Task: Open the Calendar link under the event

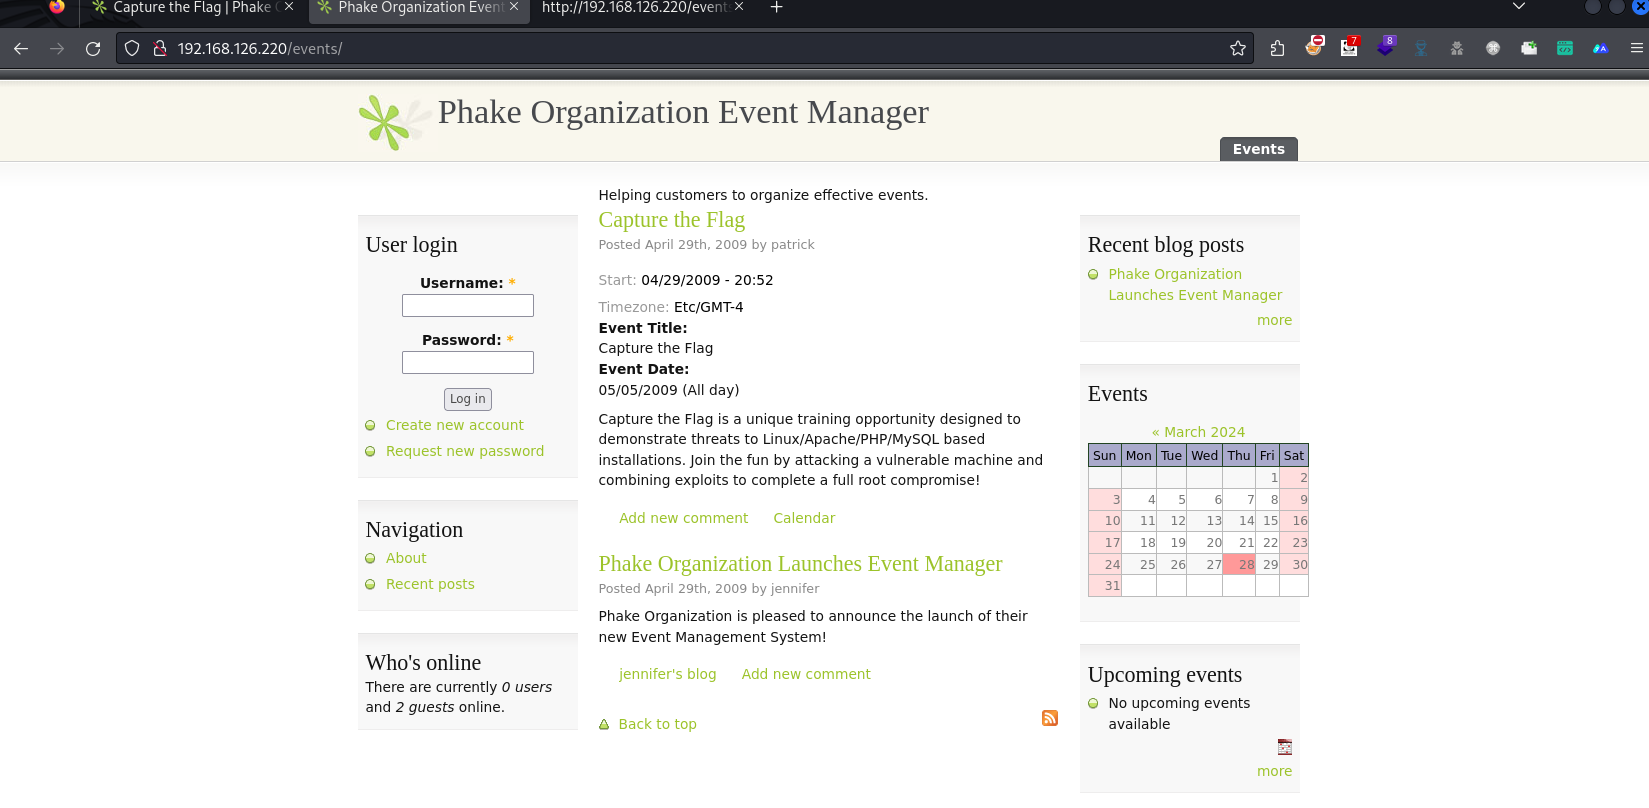Action: (x=804, y=518)
